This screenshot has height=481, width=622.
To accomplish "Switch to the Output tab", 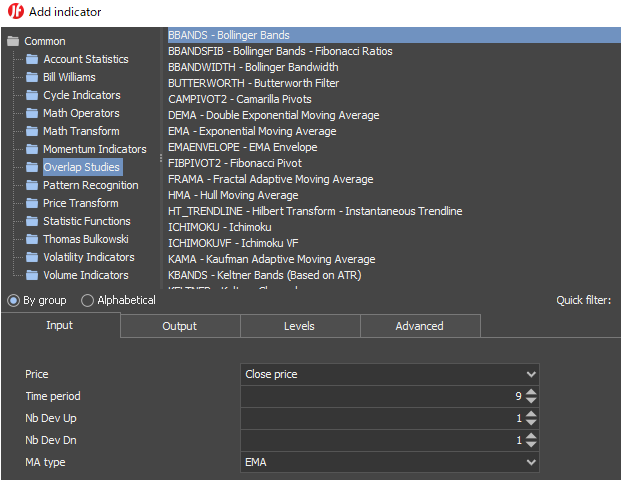I will click(180, 326).
